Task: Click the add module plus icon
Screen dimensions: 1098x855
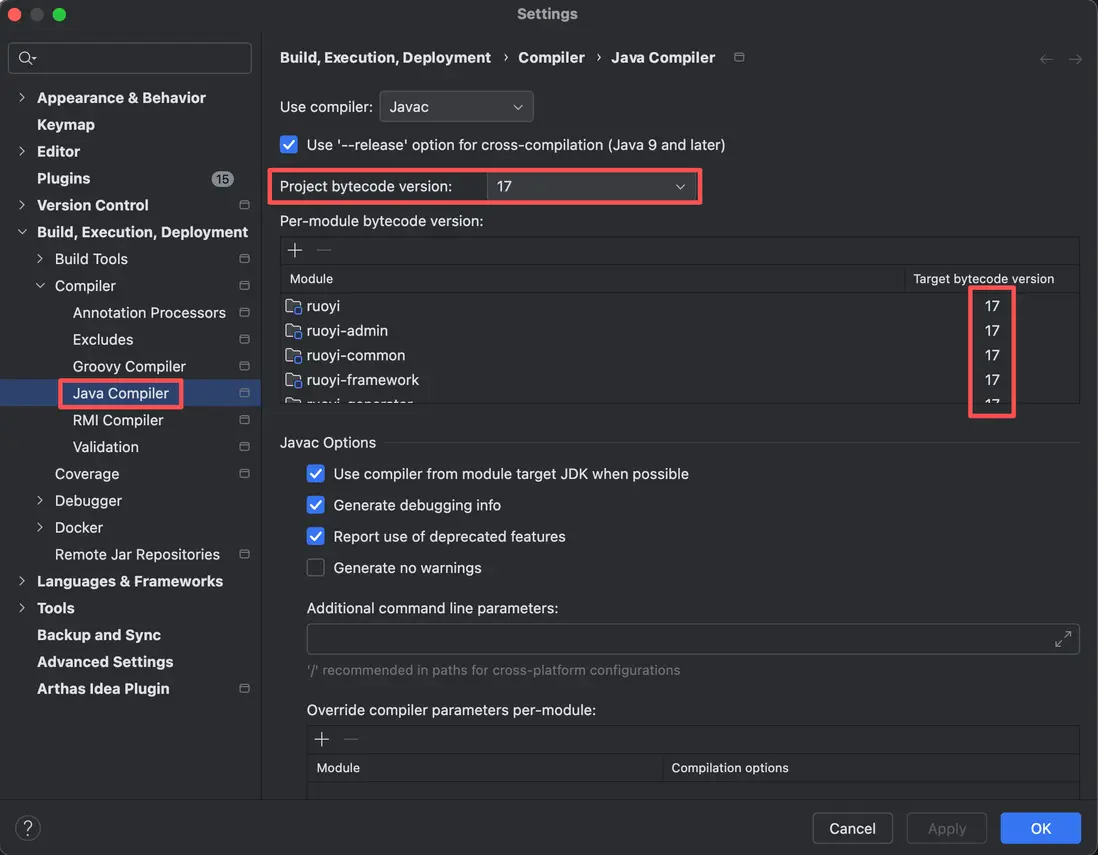Action: pyautogui.click(x=295, y=250)
